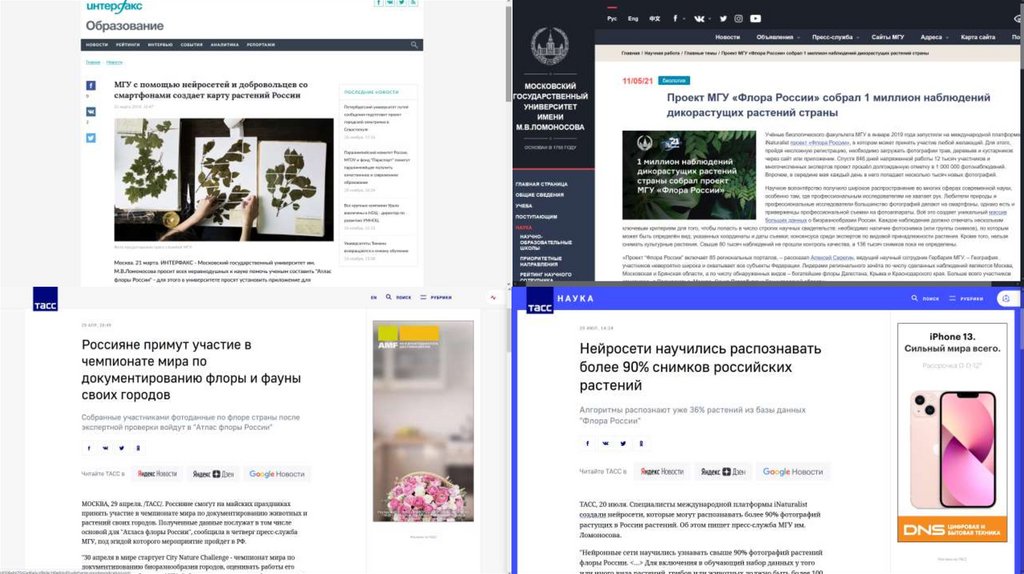Click Яндекс Новости on left TASS article
The image size is (1024, 574).
(157, 474)
